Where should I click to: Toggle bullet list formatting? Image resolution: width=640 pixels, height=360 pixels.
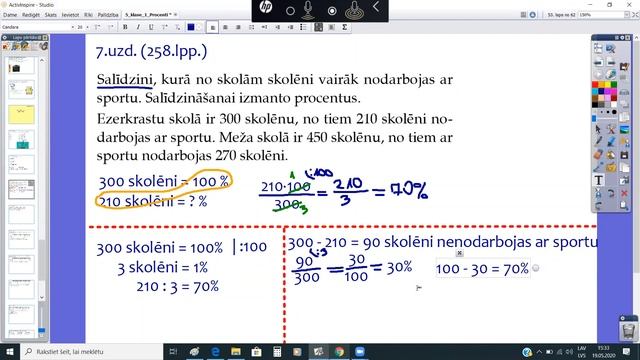(303, 27)
